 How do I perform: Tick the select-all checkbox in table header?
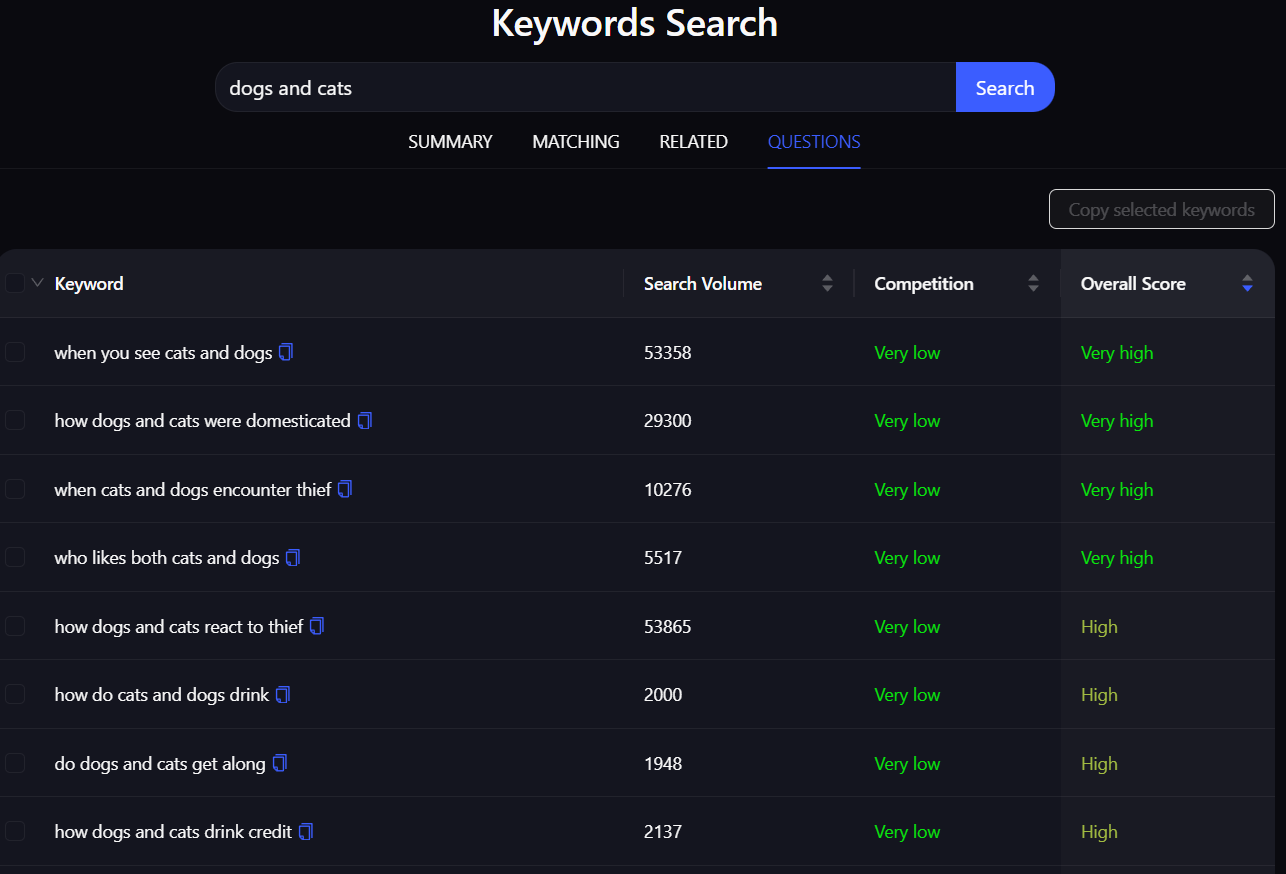point(14,283)
